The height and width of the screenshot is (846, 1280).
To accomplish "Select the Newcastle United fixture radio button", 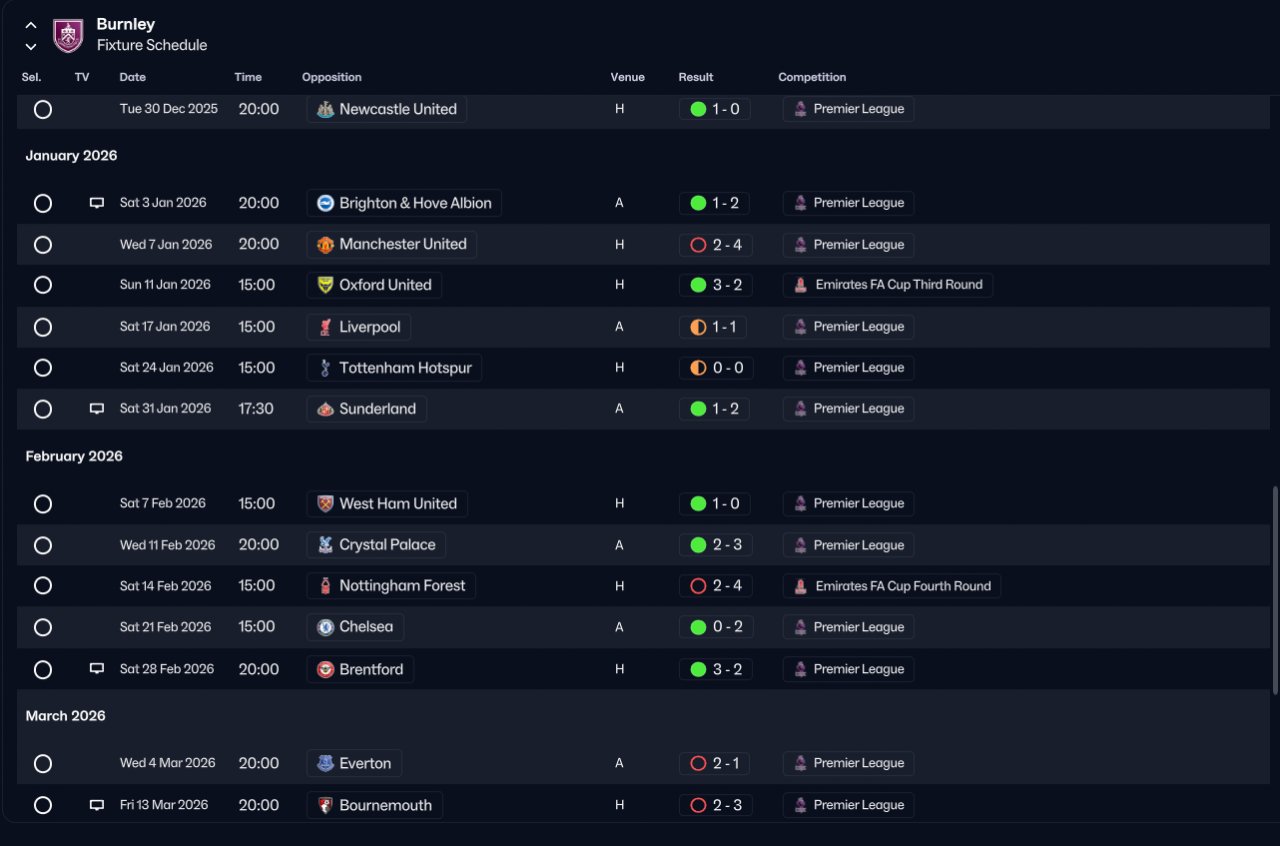I will point(43,109).
